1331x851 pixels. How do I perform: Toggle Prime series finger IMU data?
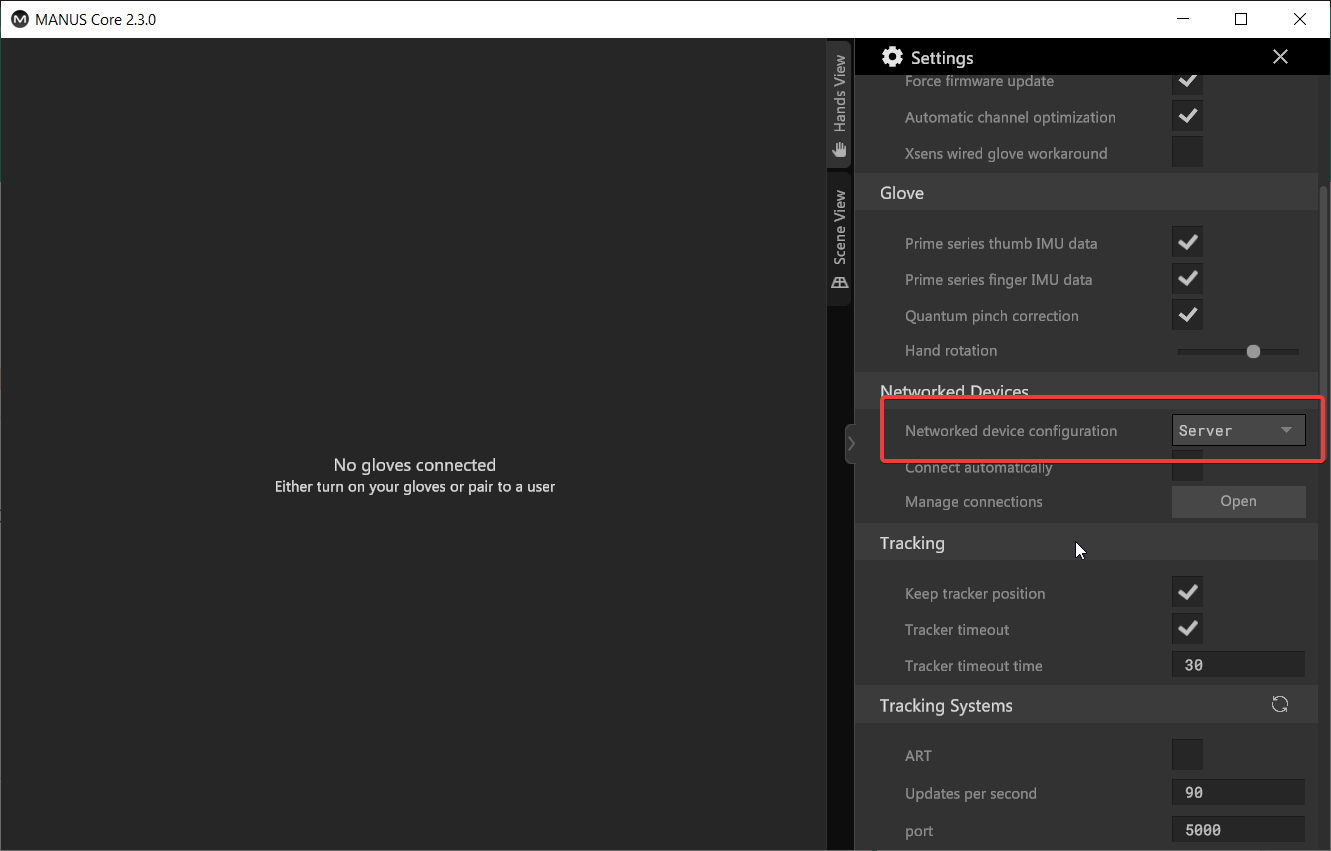(1187, 279)
